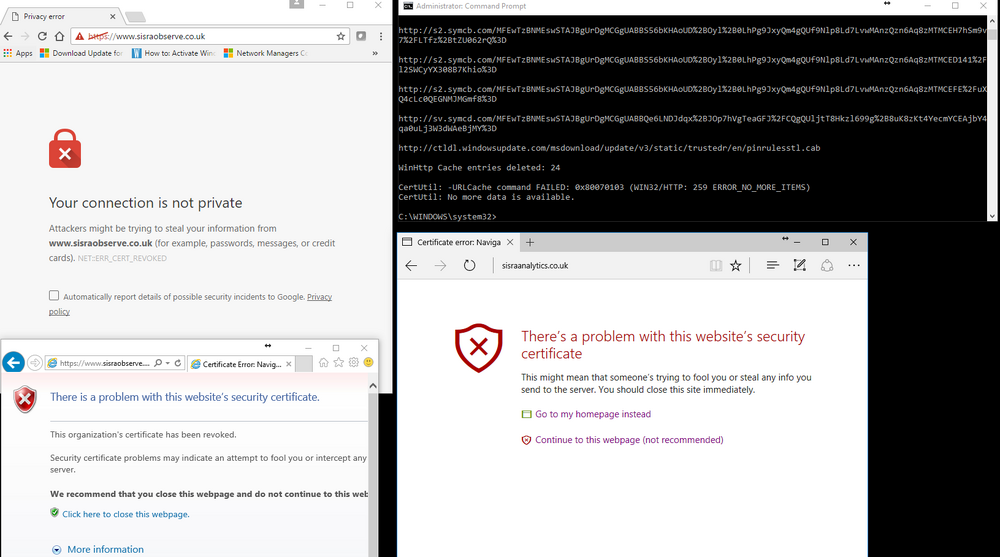
Task: Select Edge 'Certificate error: Naviga' tab
Action: click(458, 242)
